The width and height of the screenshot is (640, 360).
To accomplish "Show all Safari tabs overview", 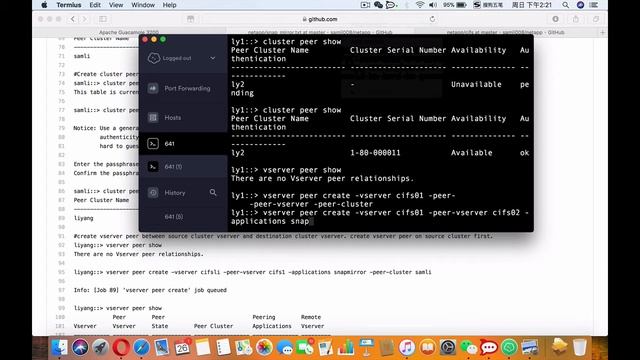I will tap(596, 19).
